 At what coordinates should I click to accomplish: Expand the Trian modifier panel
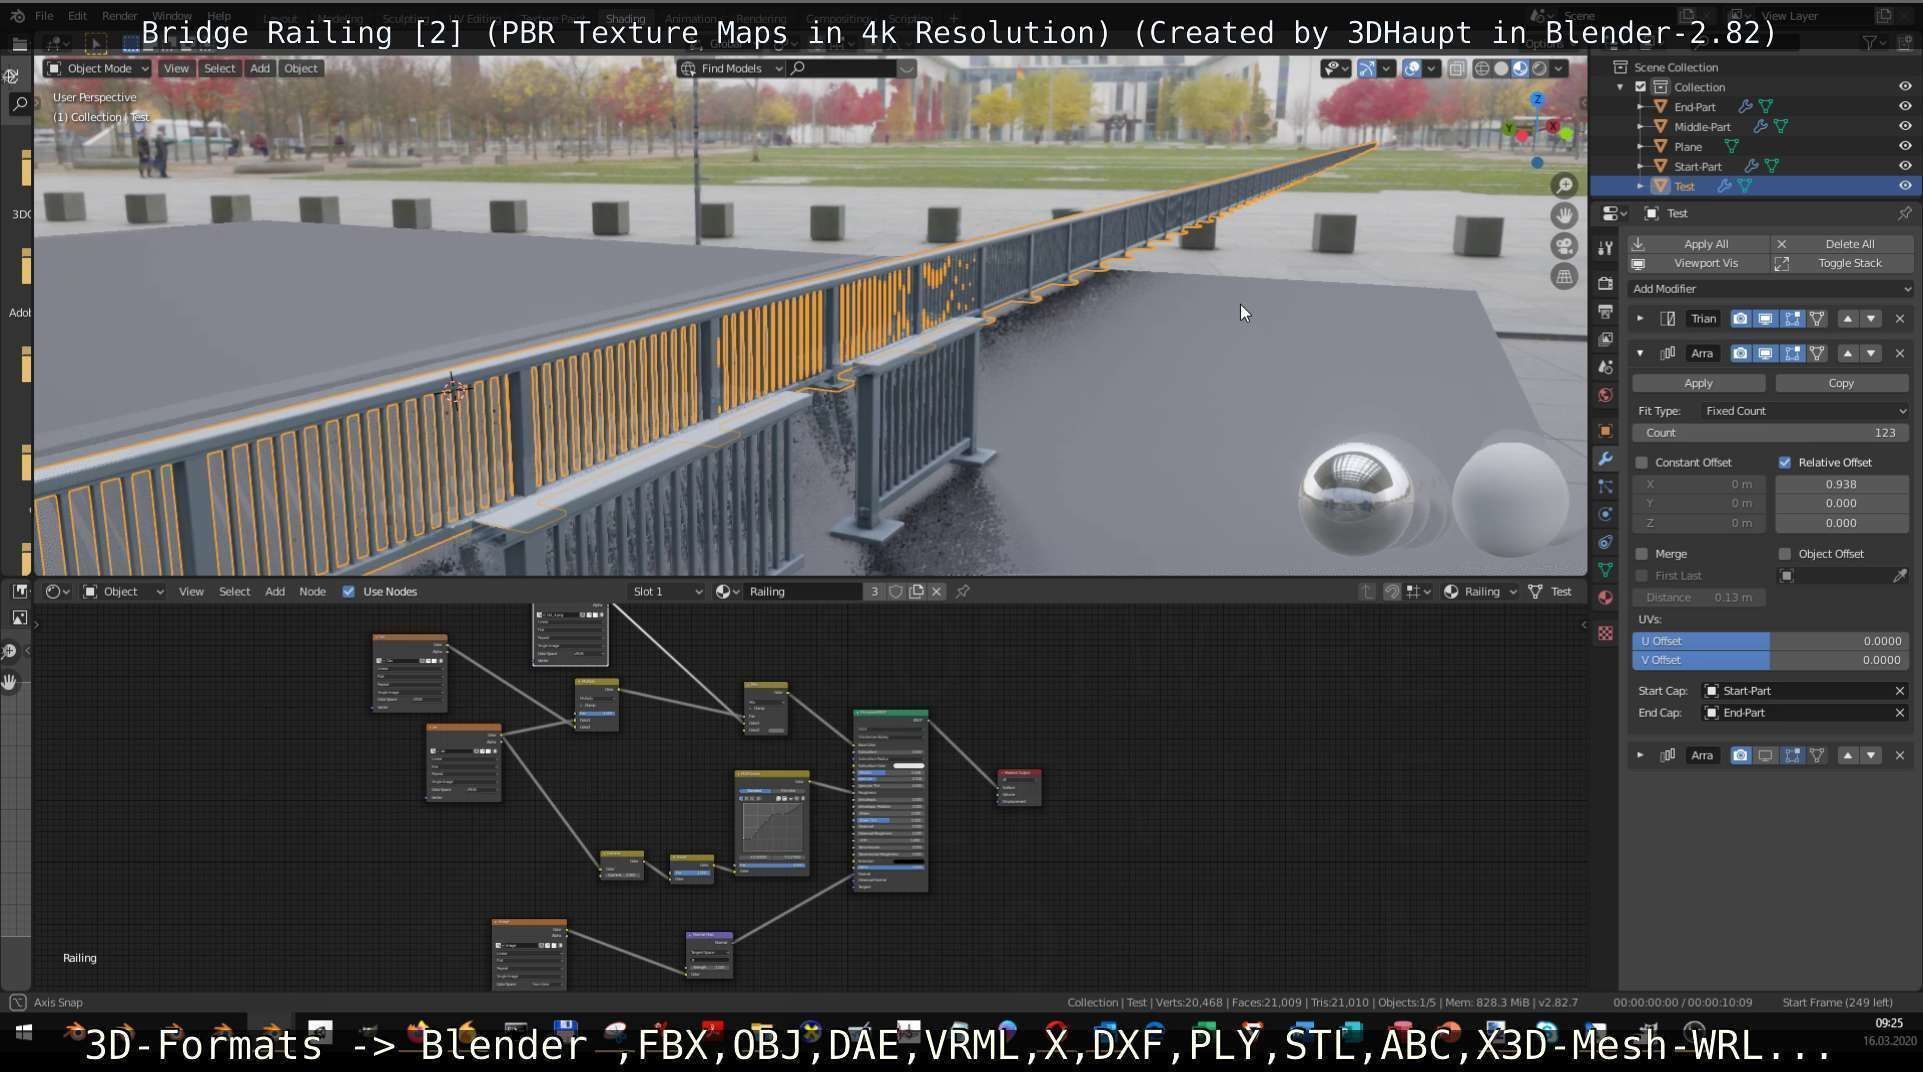coord(1640,319)
